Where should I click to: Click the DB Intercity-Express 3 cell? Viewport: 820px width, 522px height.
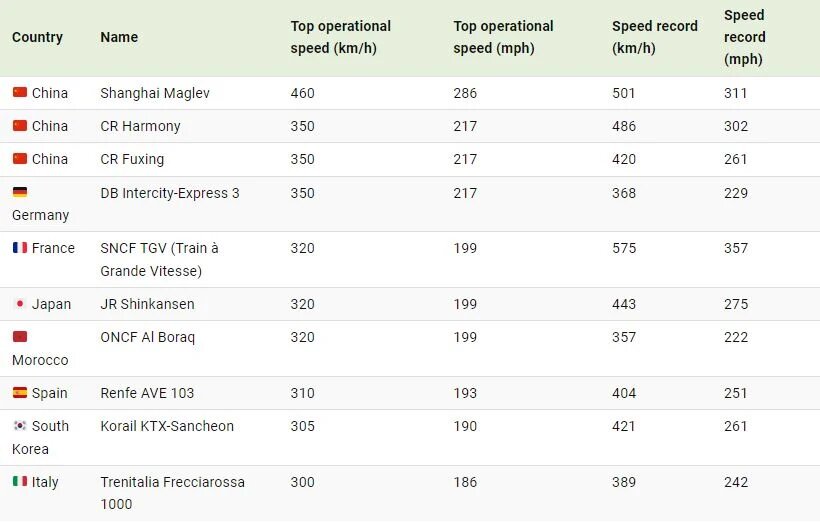pyautogui.click(x=170, y=193)
